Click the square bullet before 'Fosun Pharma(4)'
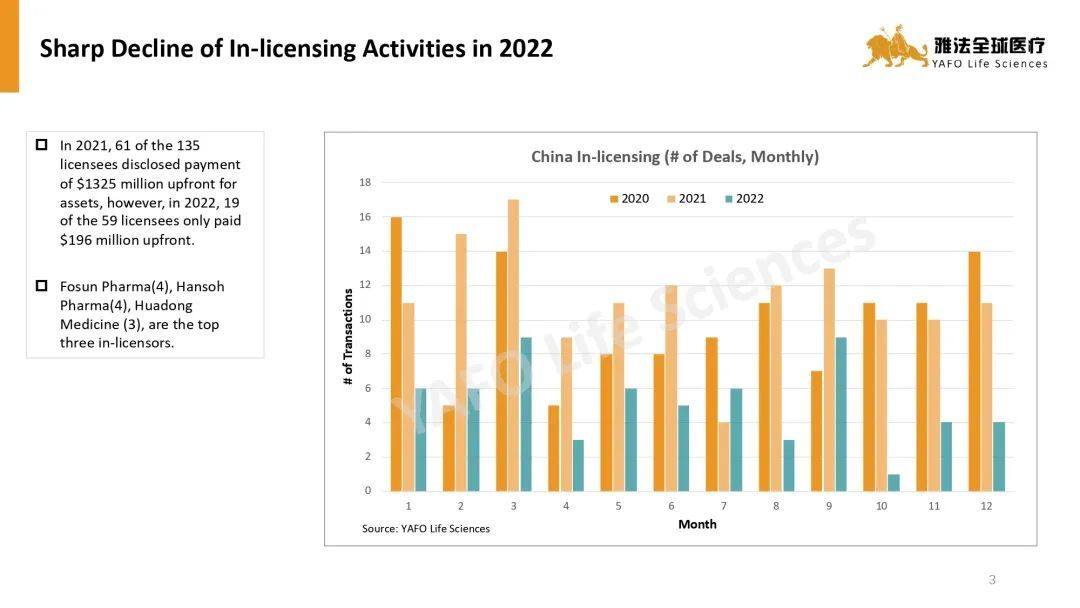The height and width of the screenshot is (608, 1080). [x=41, y=286]
